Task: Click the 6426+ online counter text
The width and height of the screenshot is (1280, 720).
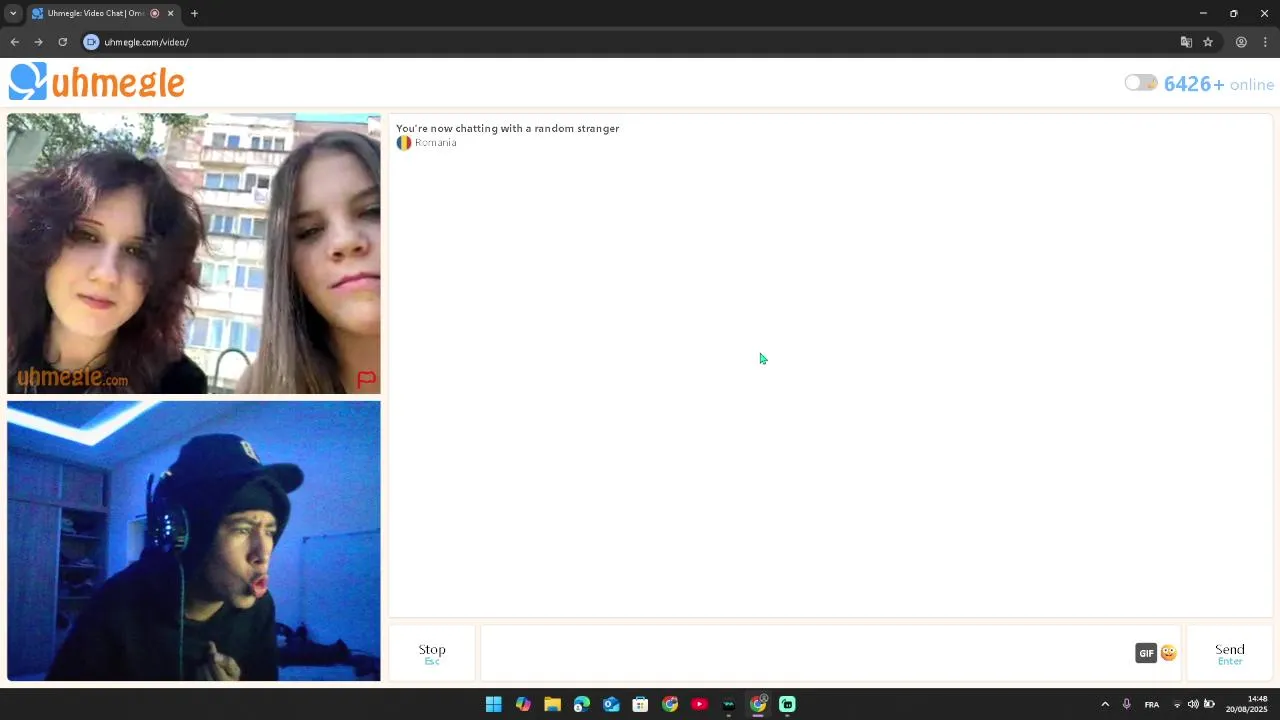Action: coord(1219,84)
